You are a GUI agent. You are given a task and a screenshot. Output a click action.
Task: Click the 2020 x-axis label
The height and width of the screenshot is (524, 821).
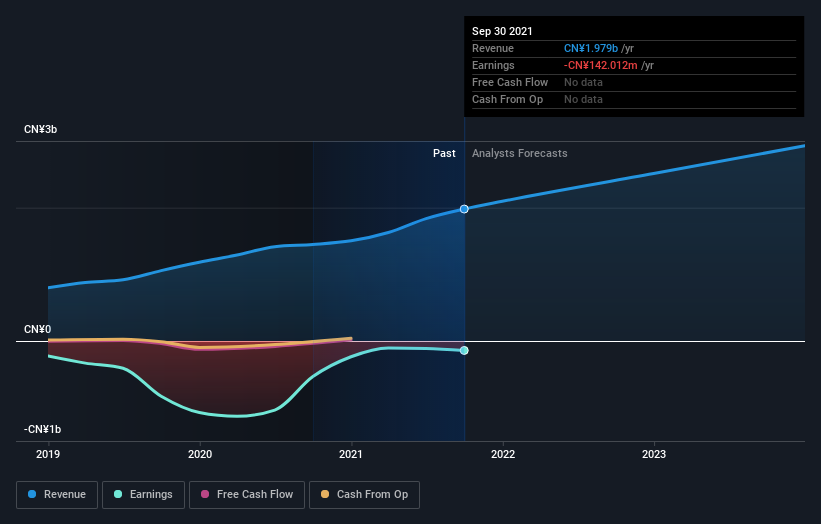point(200,454)
